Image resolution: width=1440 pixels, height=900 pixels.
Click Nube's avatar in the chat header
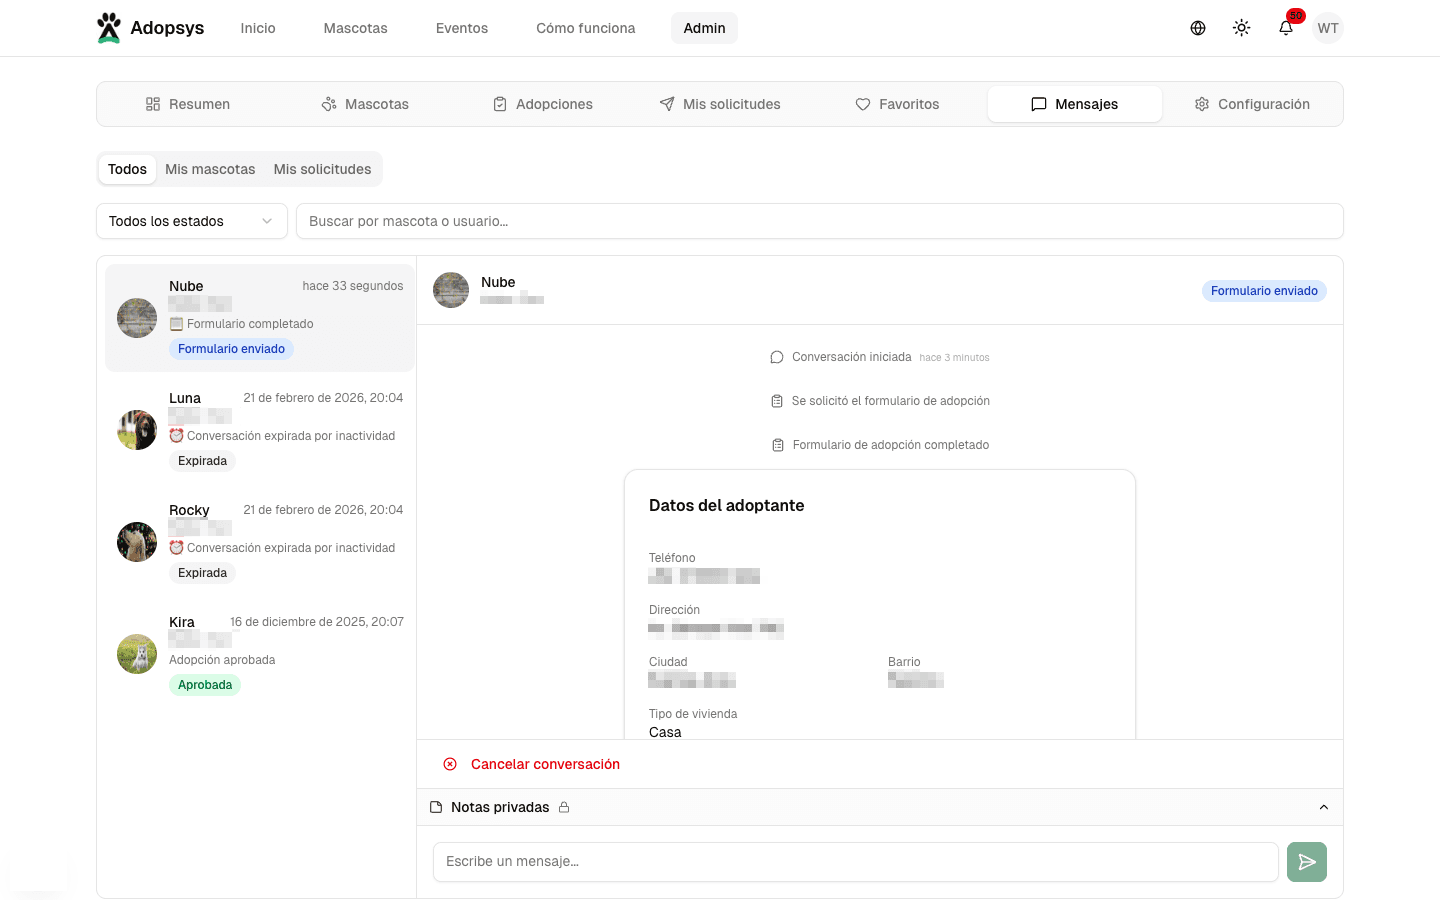451,290
